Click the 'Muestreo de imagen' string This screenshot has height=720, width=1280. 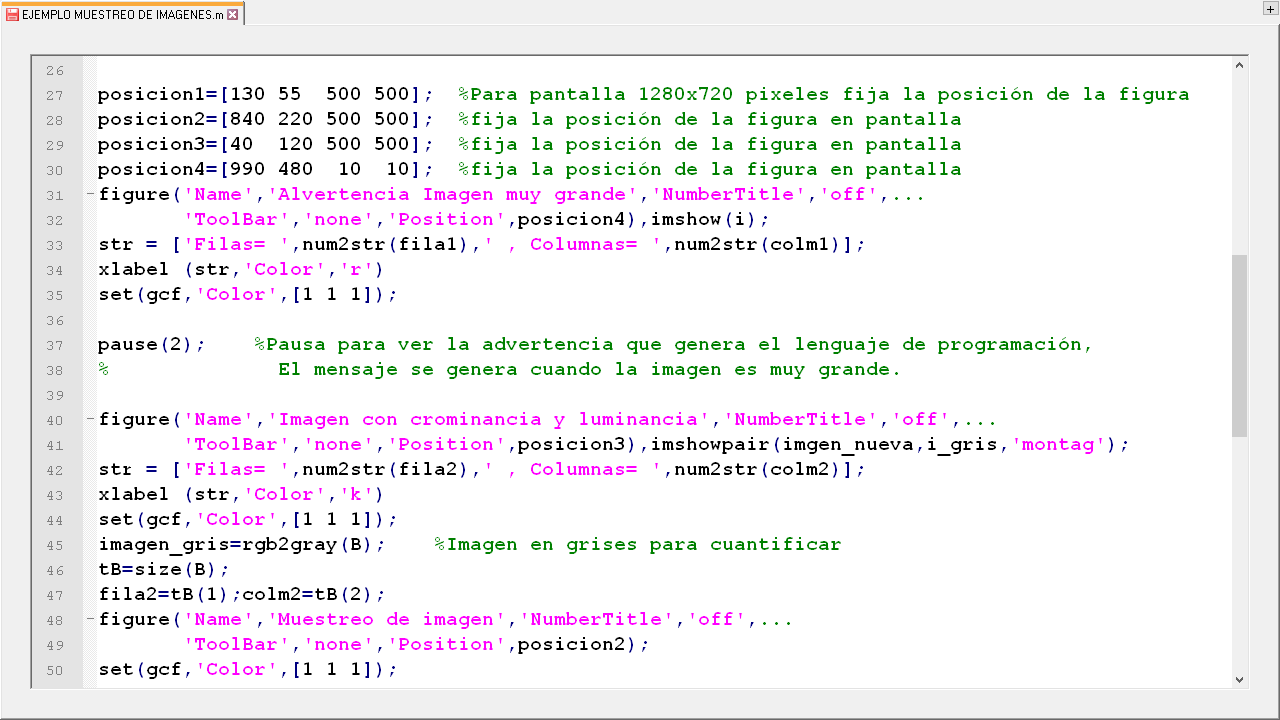385,619
